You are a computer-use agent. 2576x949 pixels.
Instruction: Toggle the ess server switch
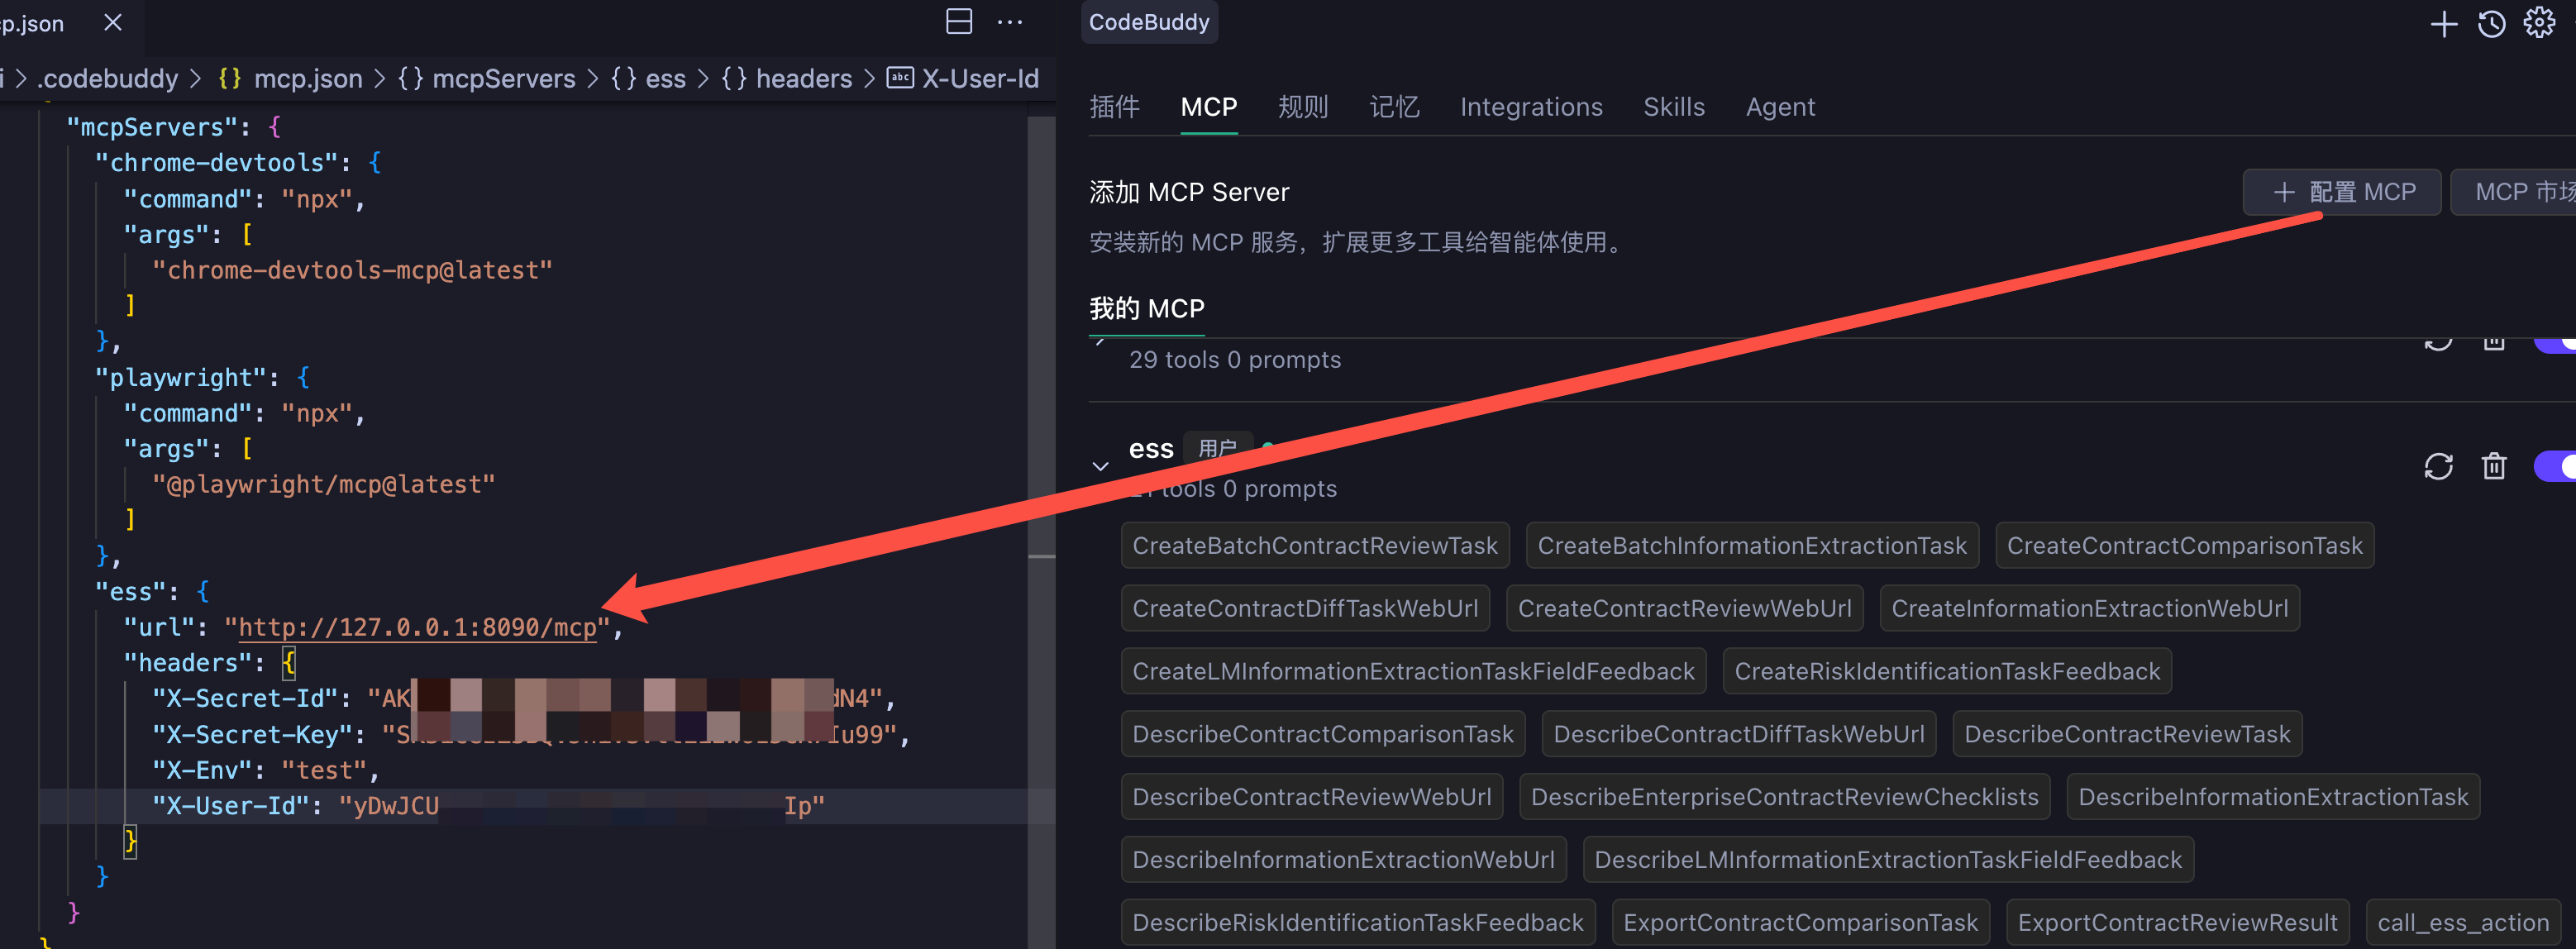(2555, 466)
